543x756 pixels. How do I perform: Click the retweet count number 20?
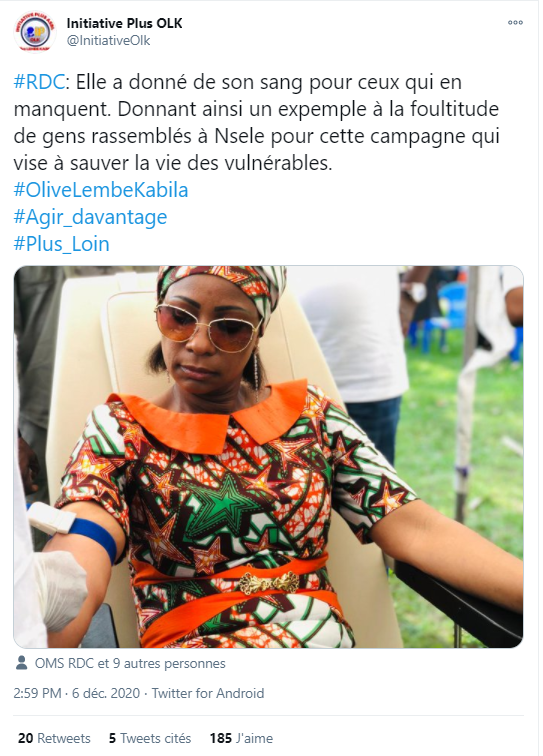[x=26, y=738]
